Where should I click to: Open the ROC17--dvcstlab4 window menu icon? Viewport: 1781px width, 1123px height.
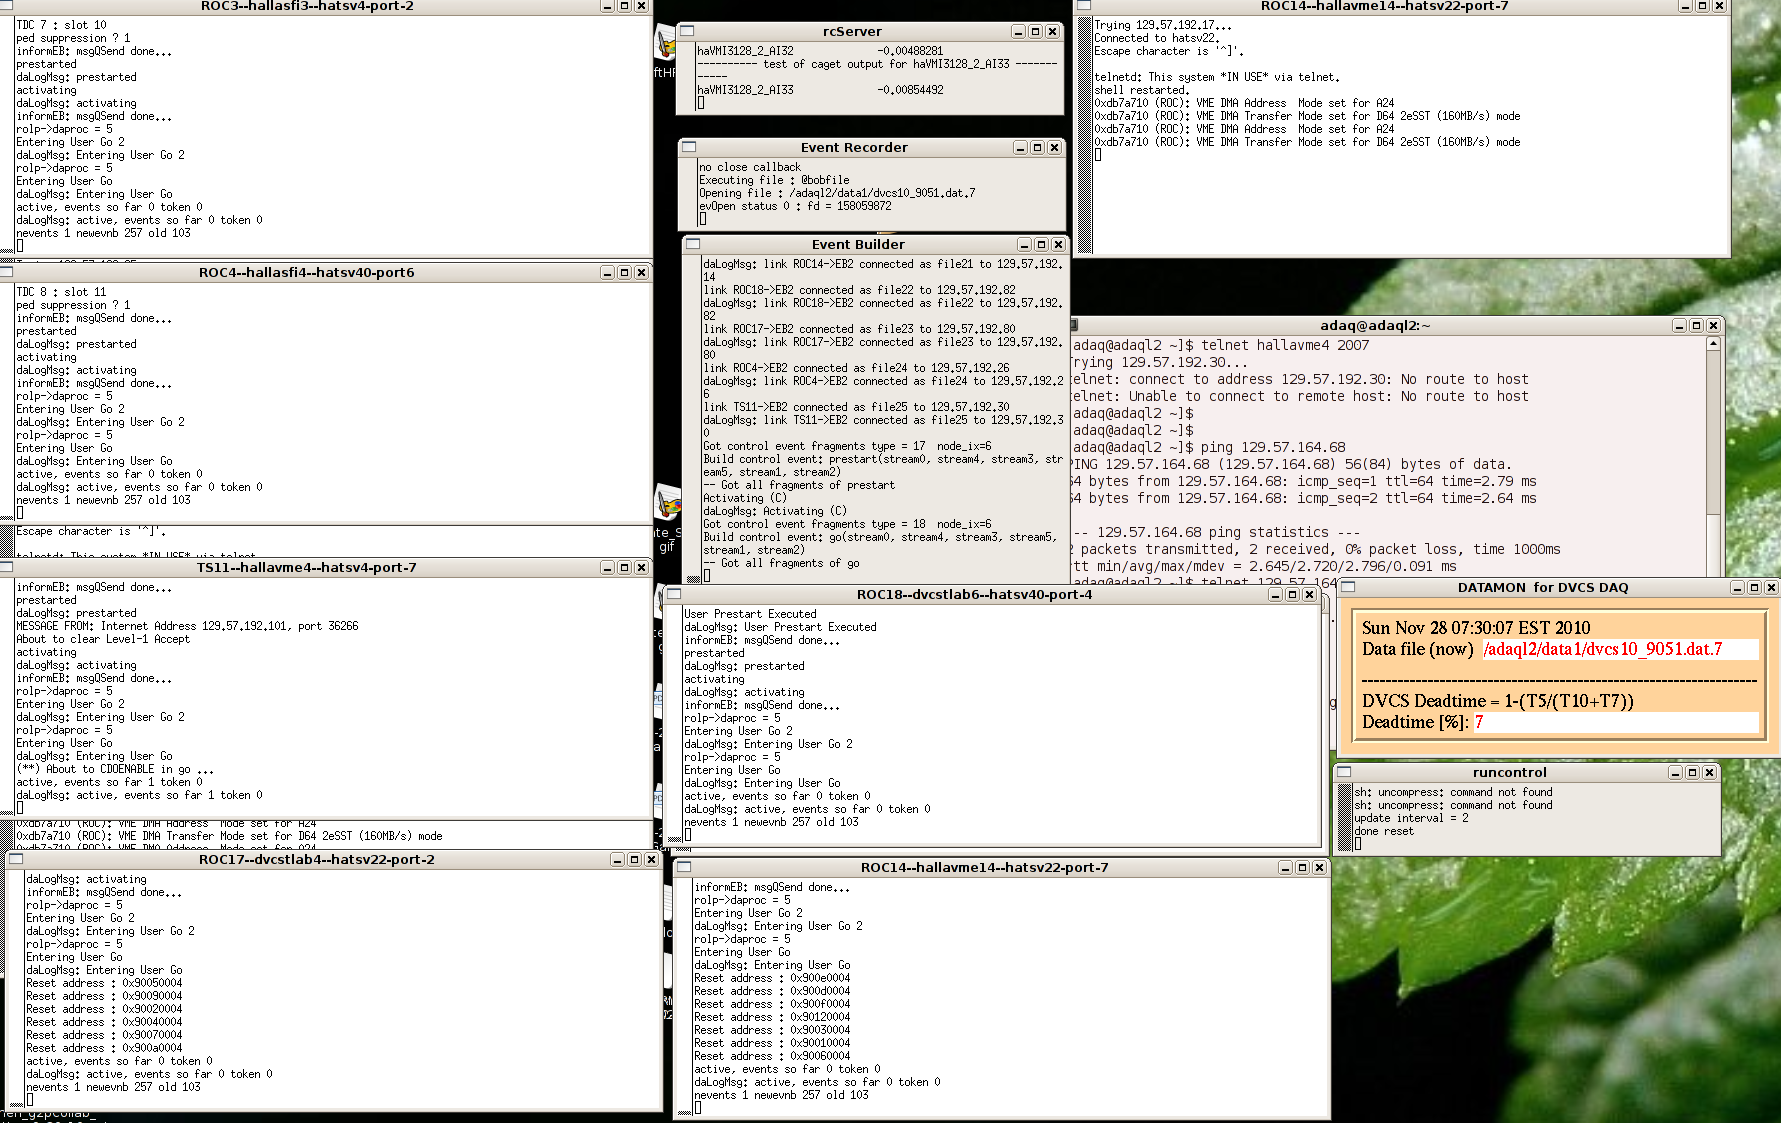15,859
